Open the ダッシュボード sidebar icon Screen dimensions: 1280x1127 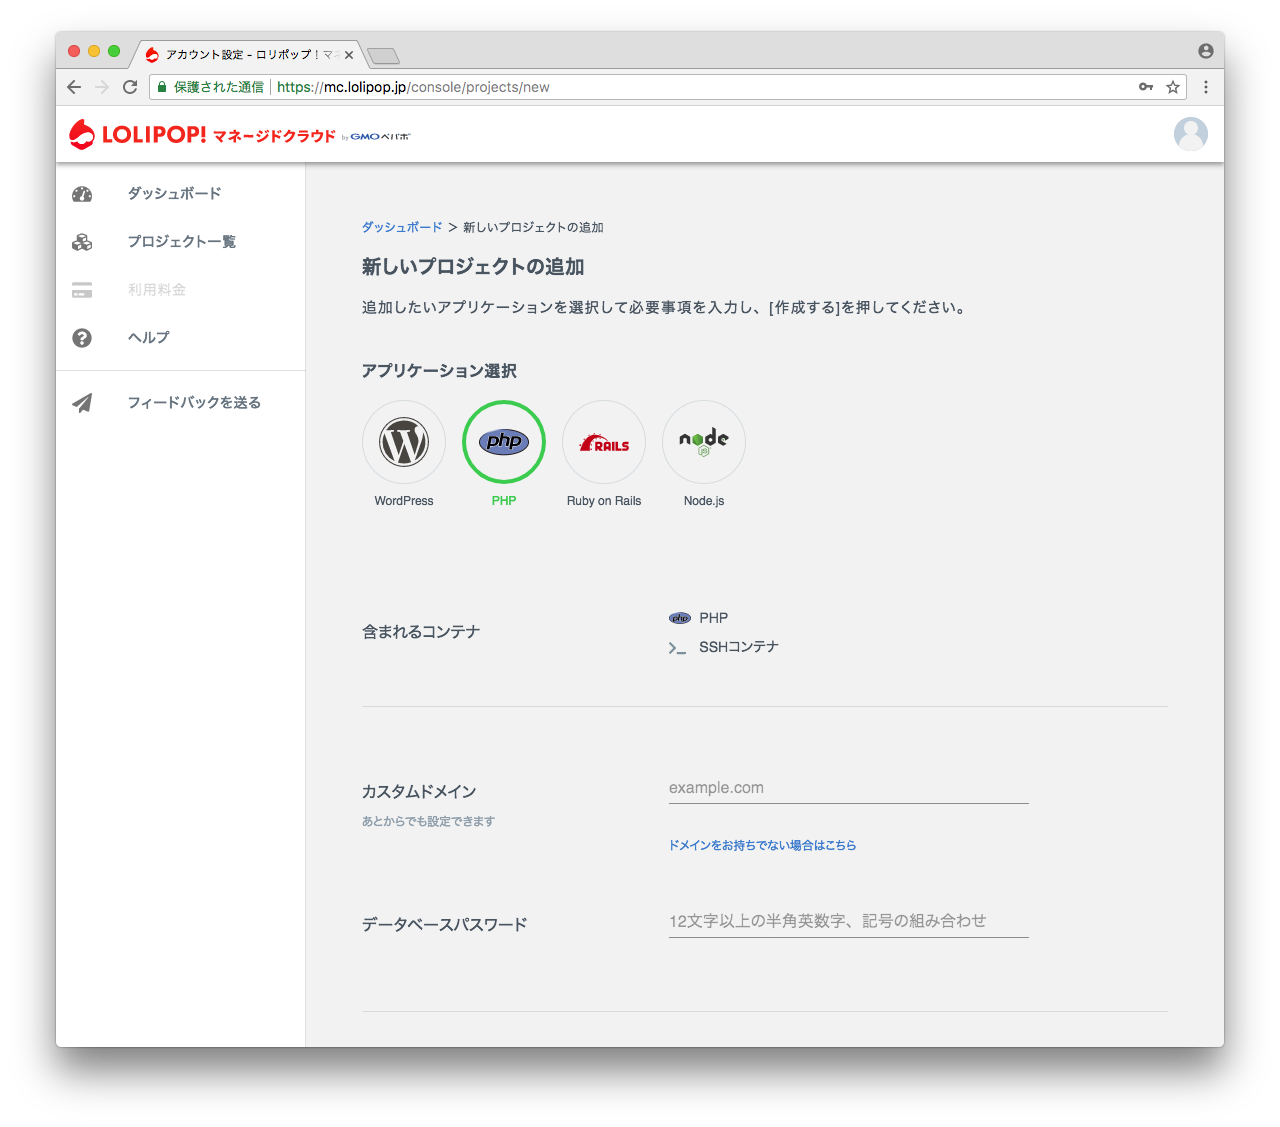(81, 193)
